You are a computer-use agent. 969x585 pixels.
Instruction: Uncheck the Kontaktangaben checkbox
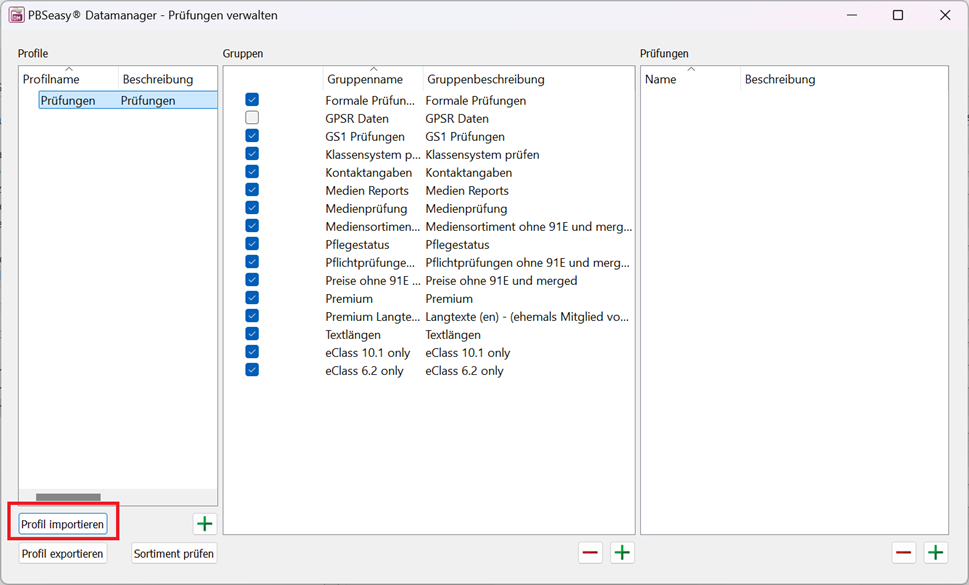coord(252,171)
